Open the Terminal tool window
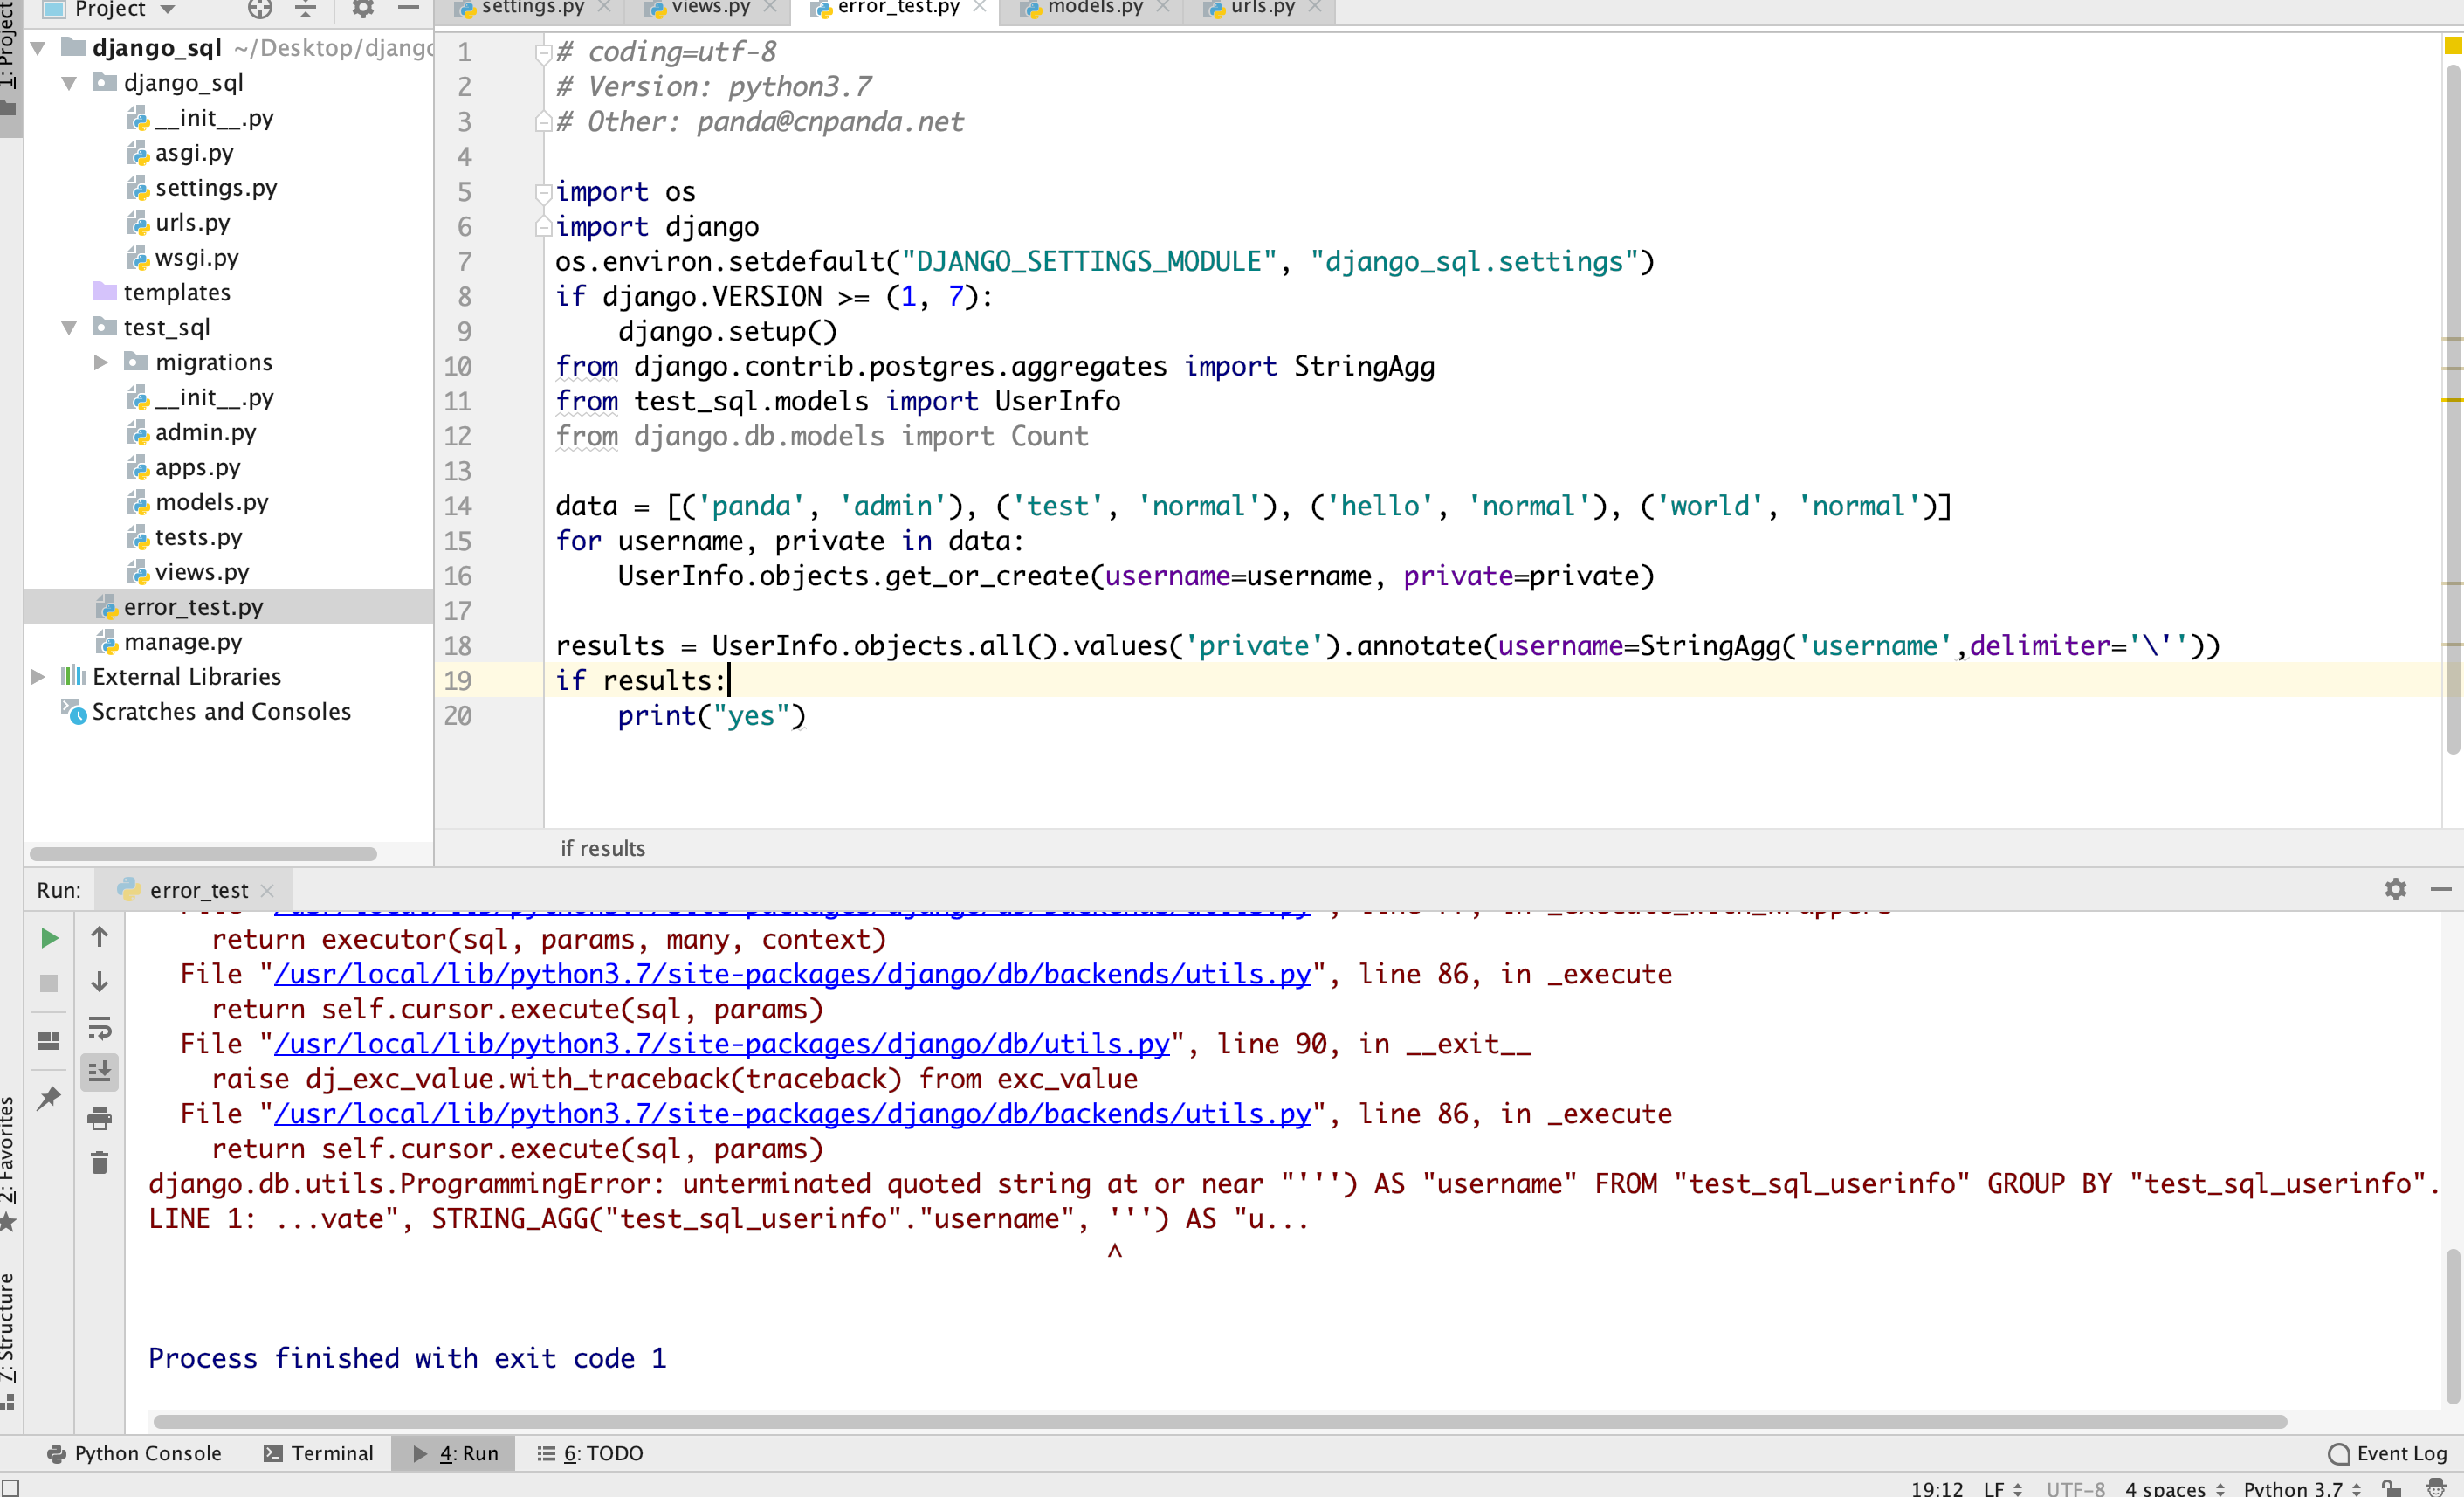Screen dimensions: 2464x1497 [x=319, y=1453]
